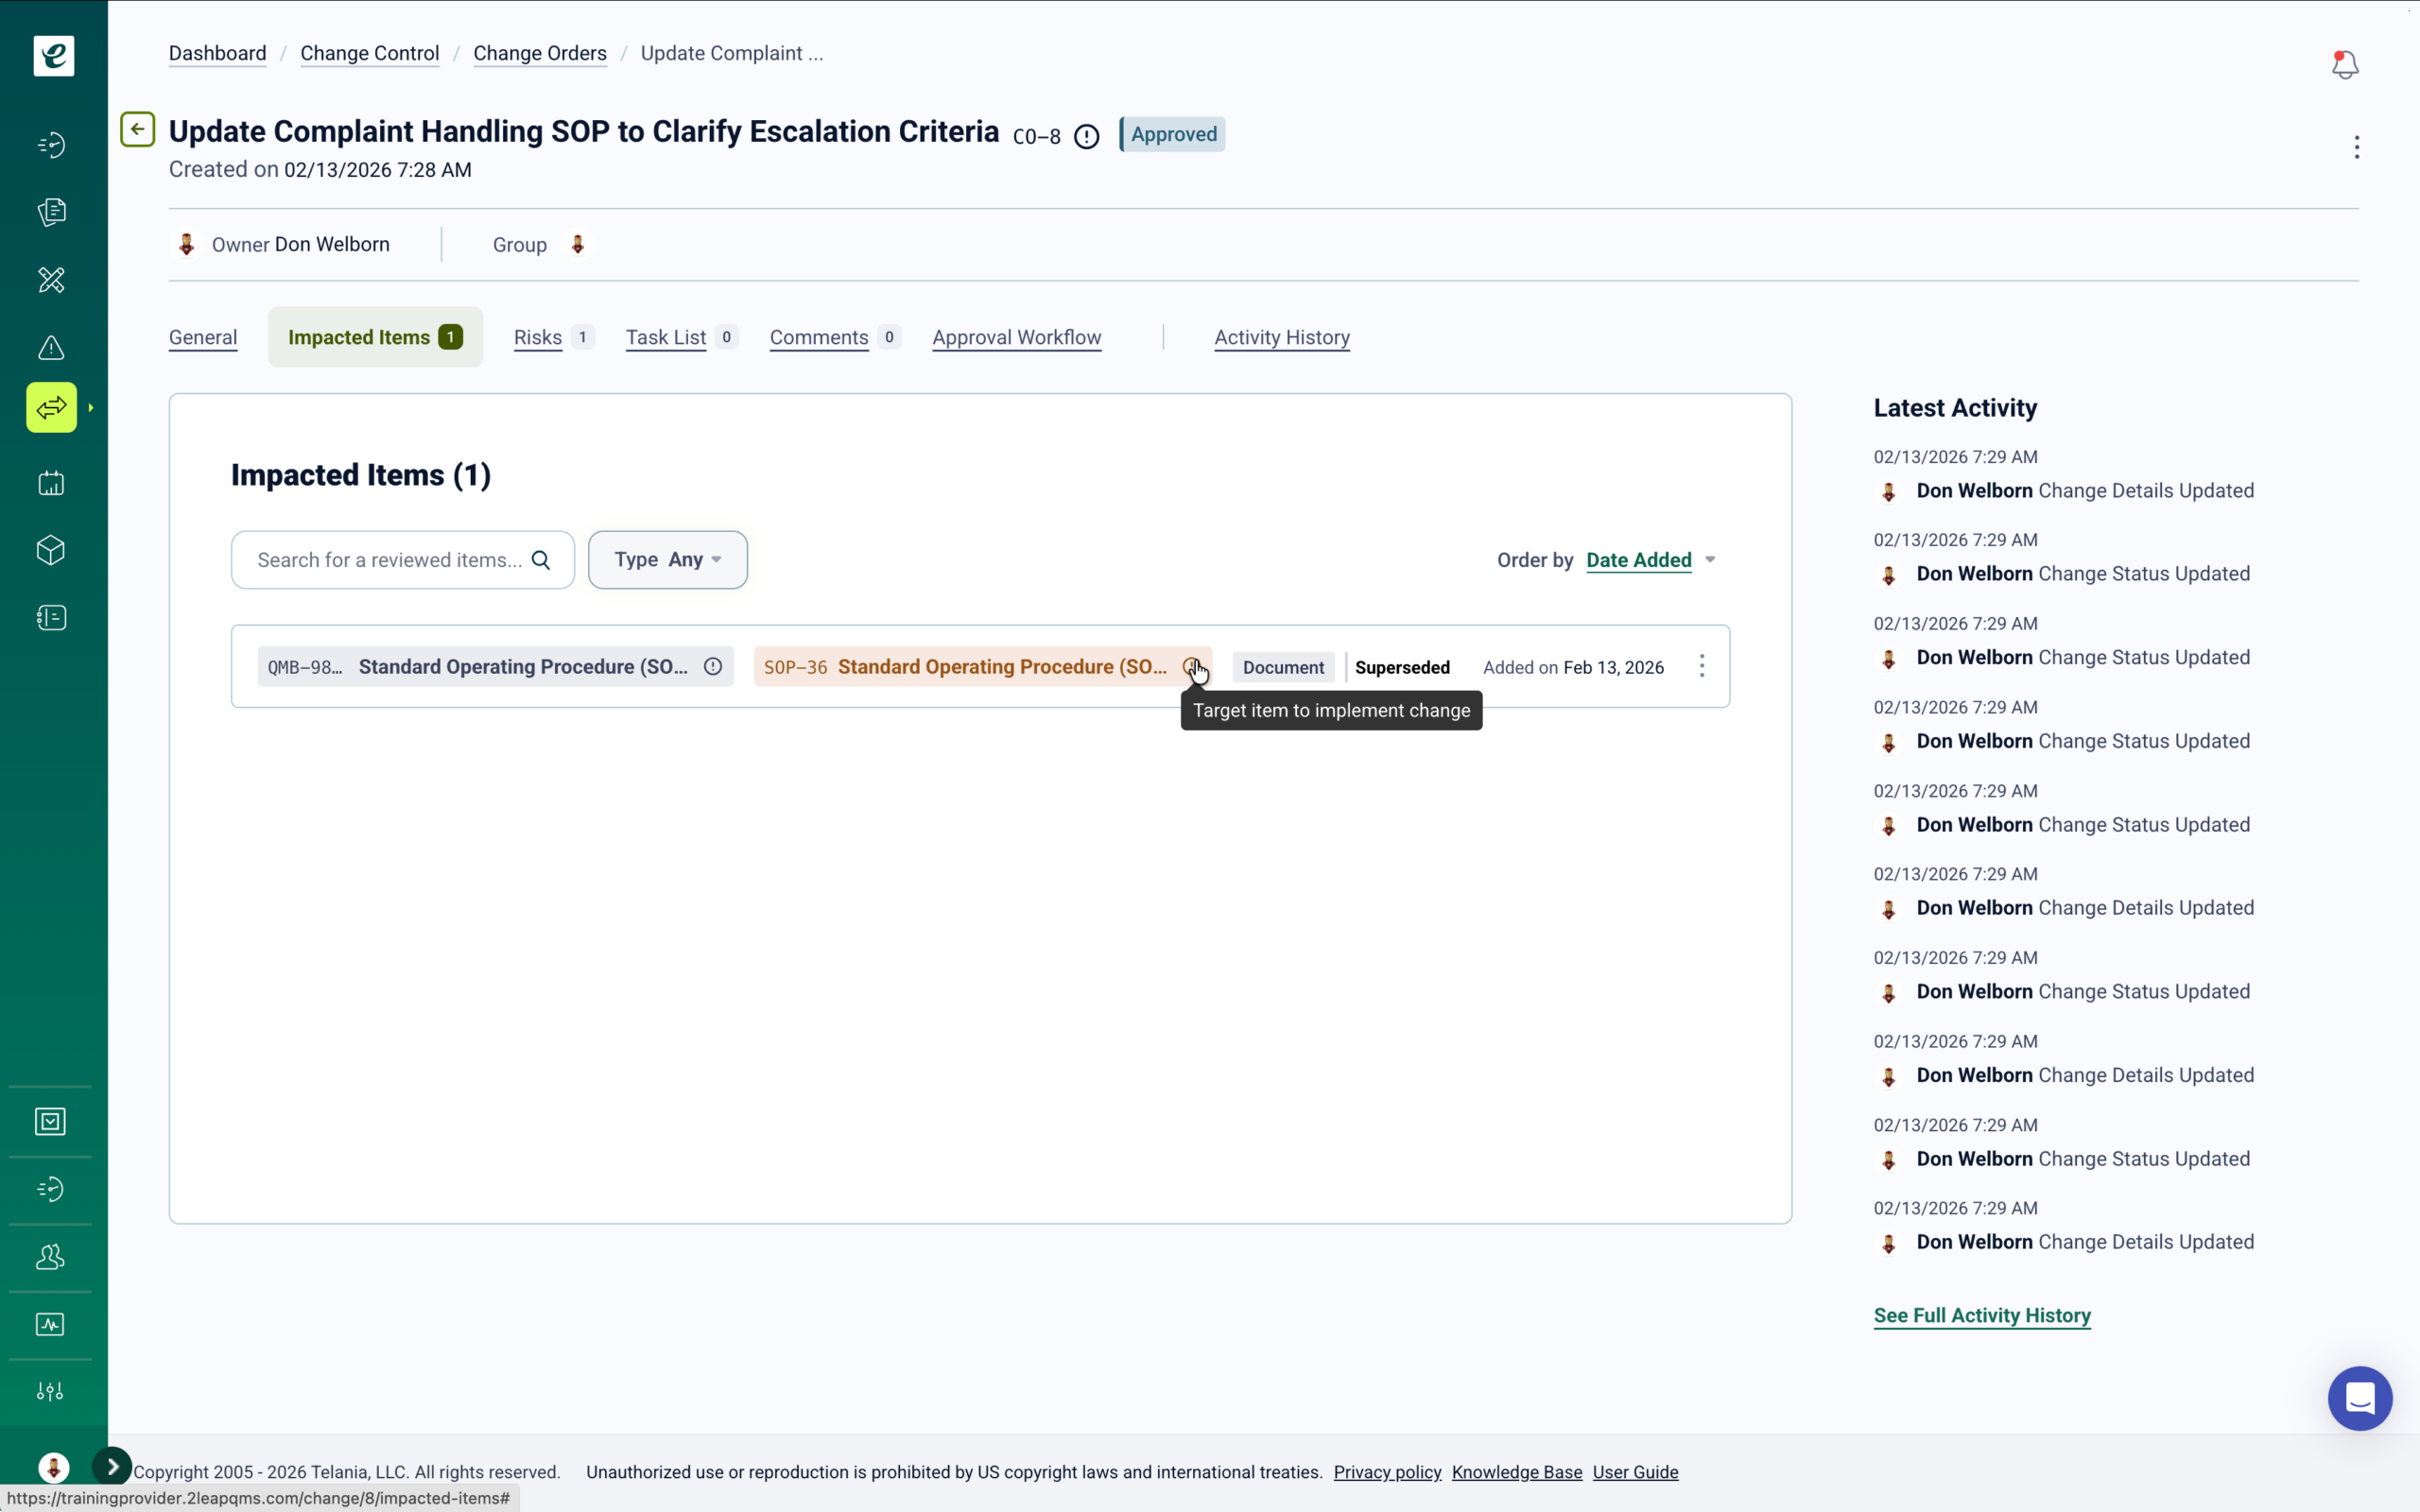The width and height of the screenshot is (2420, 1512).
Task: Open the design tools sidebar icon
Action: (51, 280)
